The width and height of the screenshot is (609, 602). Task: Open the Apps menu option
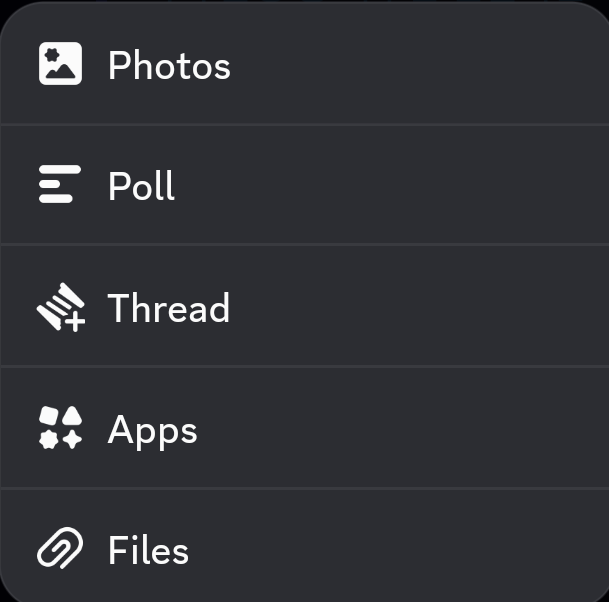click(304, 427)
